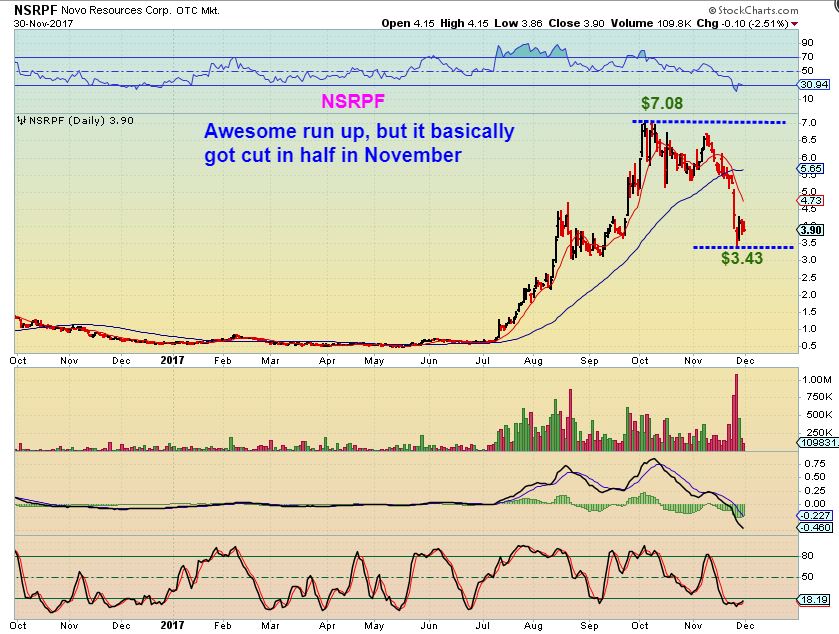Click Apr on the stochastic panel date axis
Screen dimensions: 839x634
tap(327, 625)
